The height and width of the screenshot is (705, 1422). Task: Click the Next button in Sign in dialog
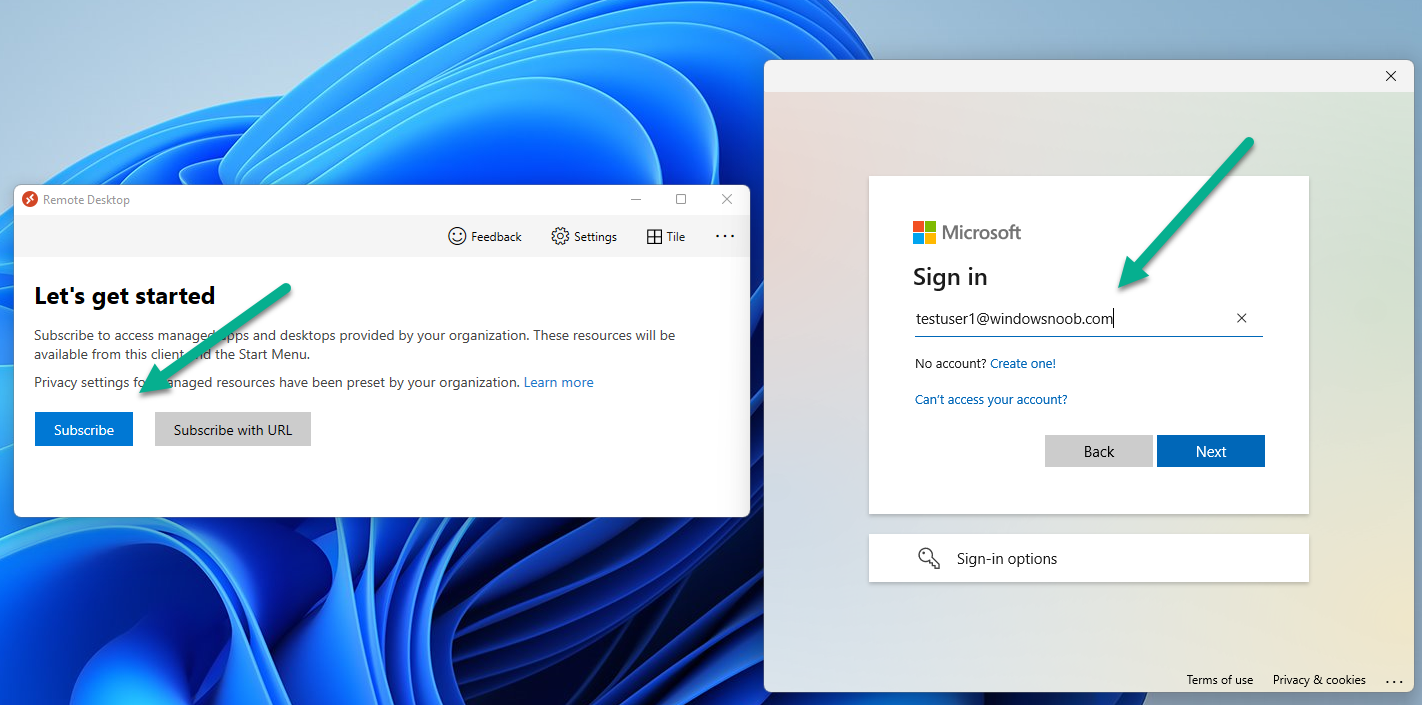click(1211, 451)
